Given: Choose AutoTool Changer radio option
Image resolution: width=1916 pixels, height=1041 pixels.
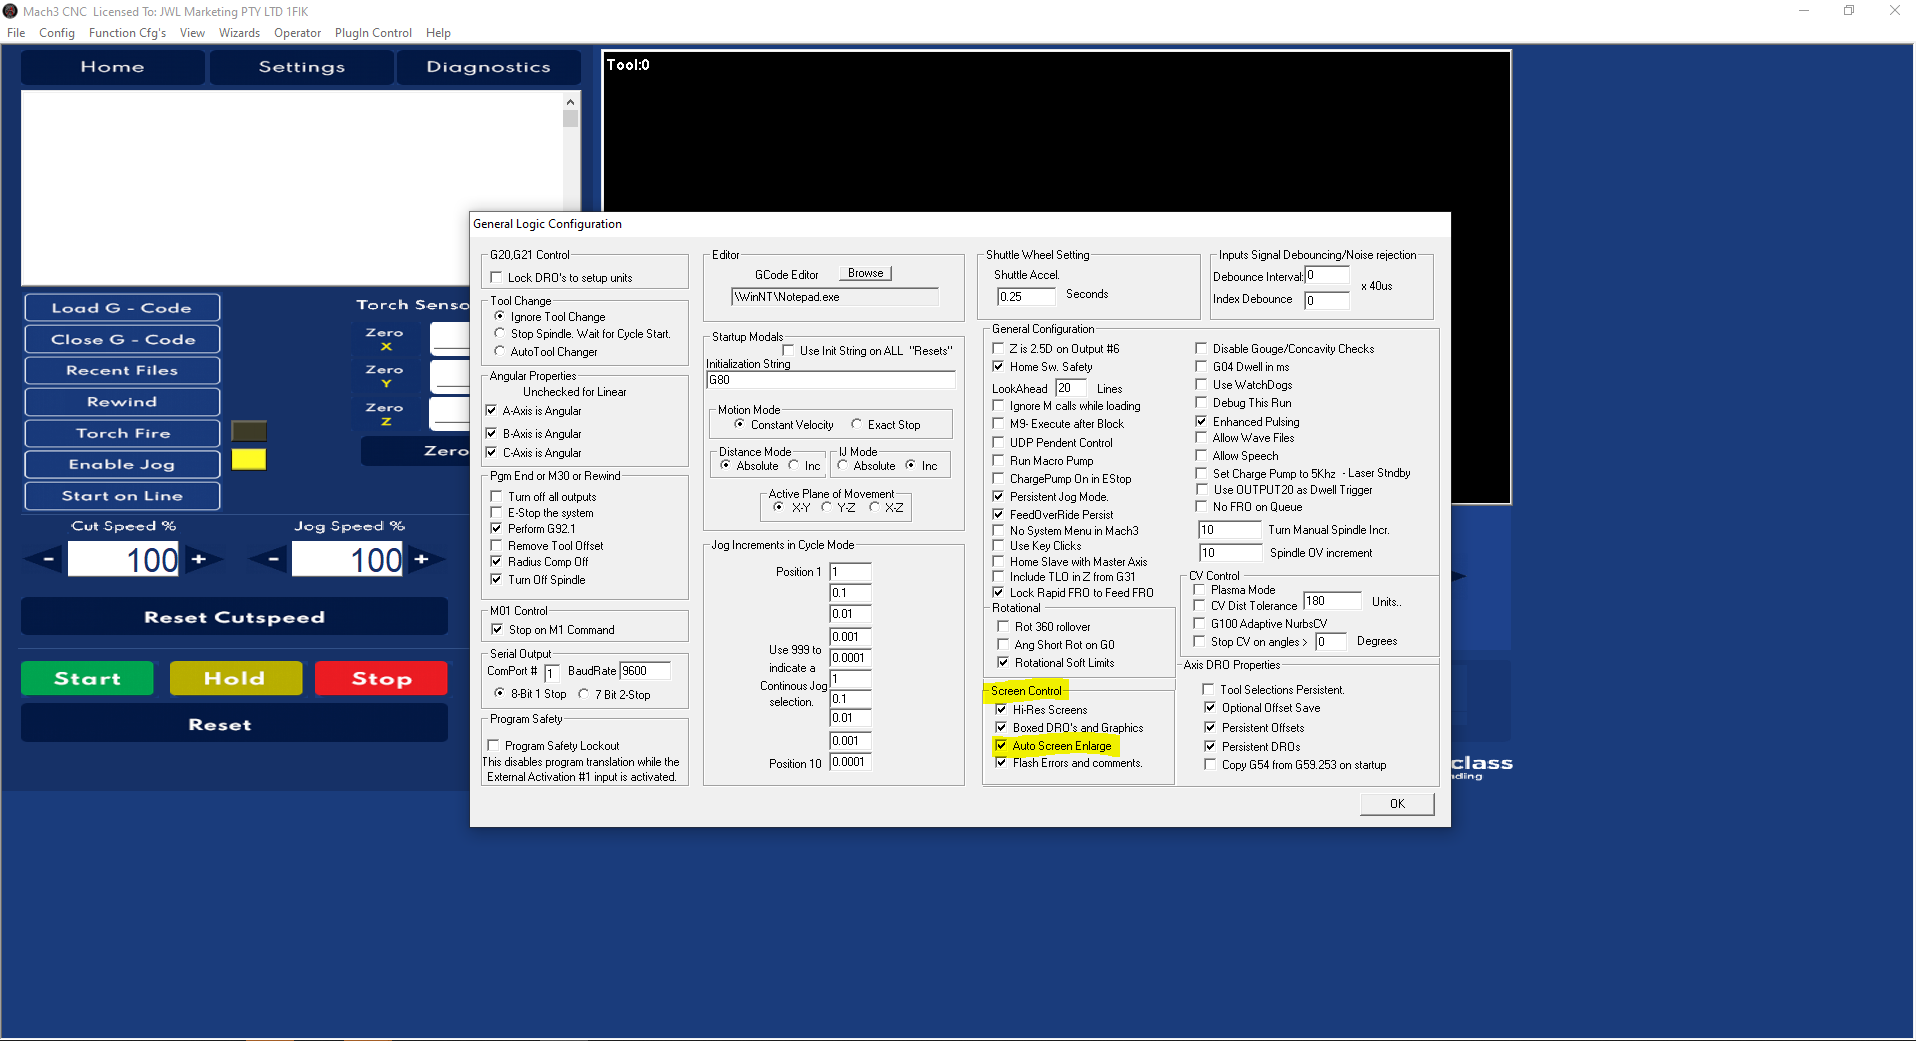Looking at the screenshot, I should [x=500, y=351].
